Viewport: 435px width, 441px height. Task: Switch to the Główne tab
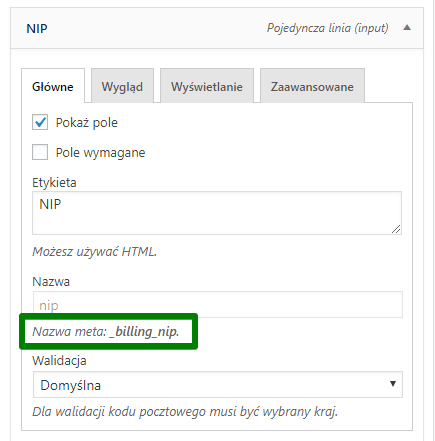click(53, 86)
